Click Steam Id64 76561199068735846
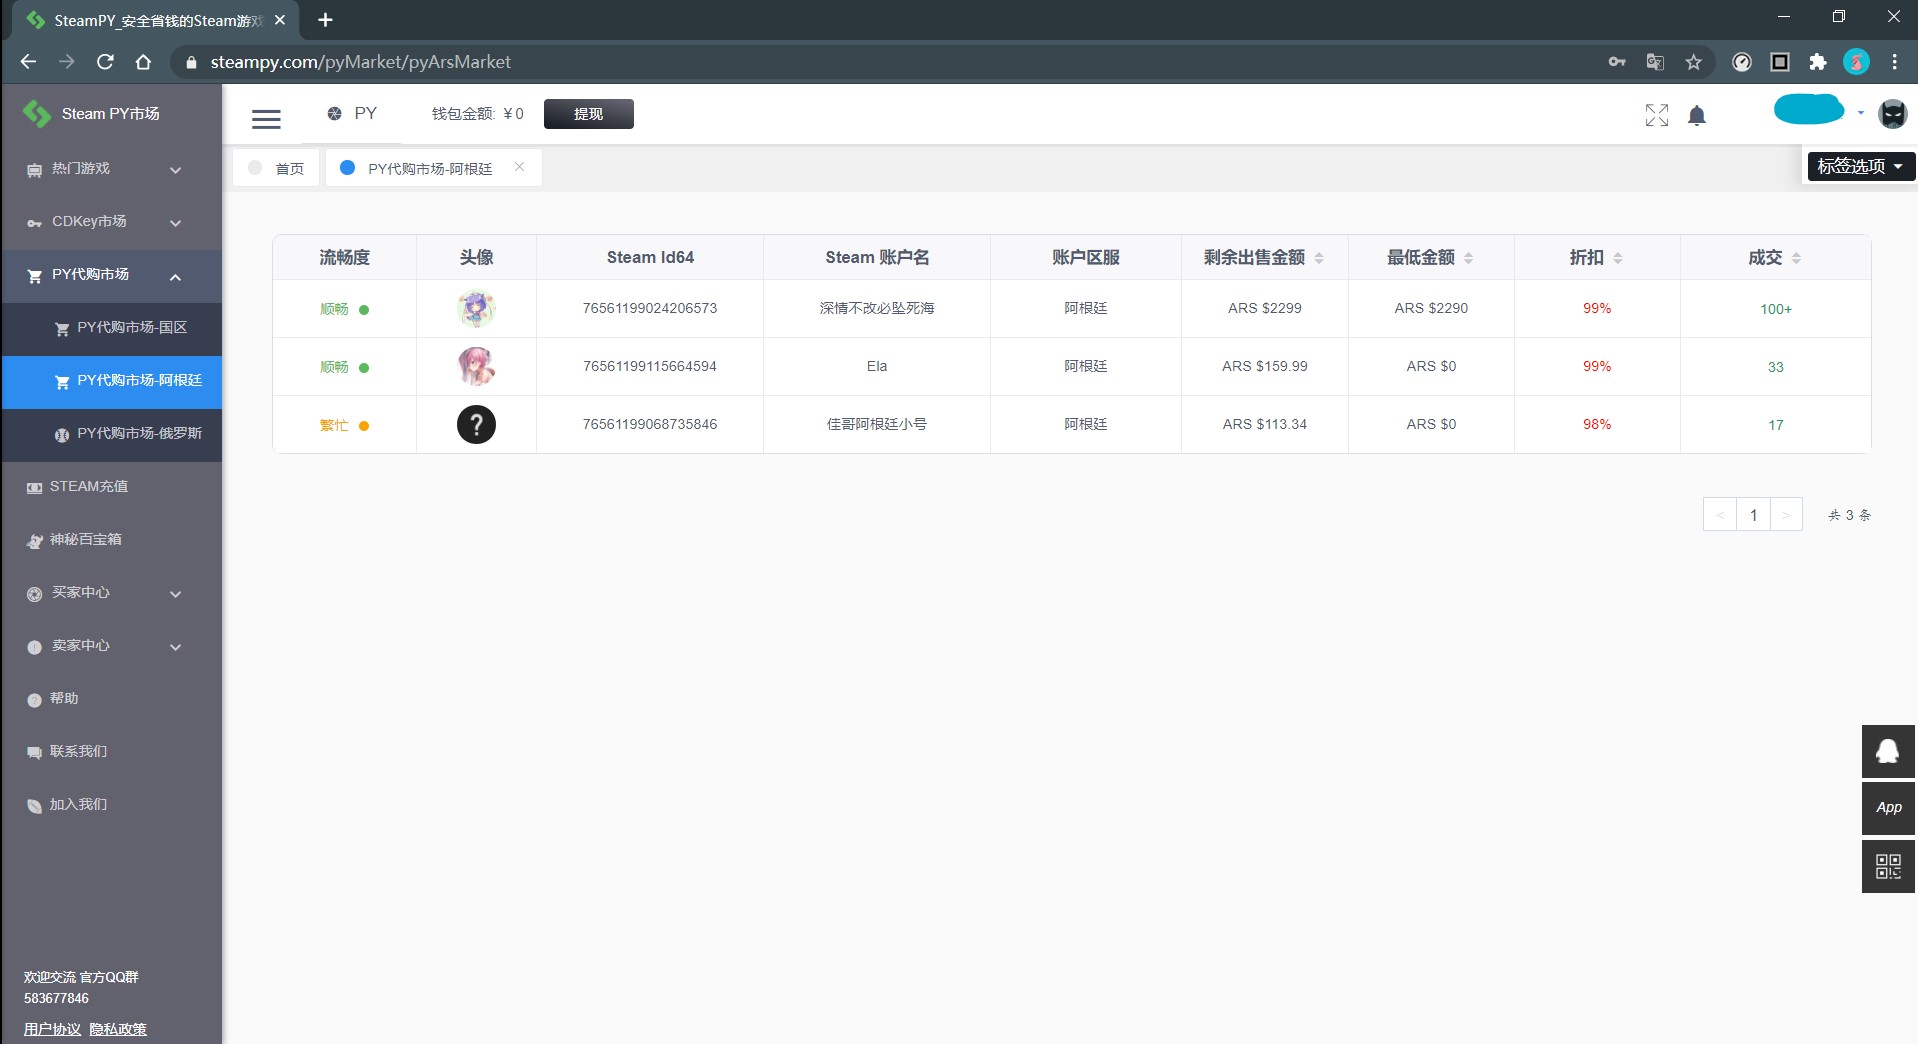The height and width of the screenshot is (1044, 1918). [x=650, y=424]
